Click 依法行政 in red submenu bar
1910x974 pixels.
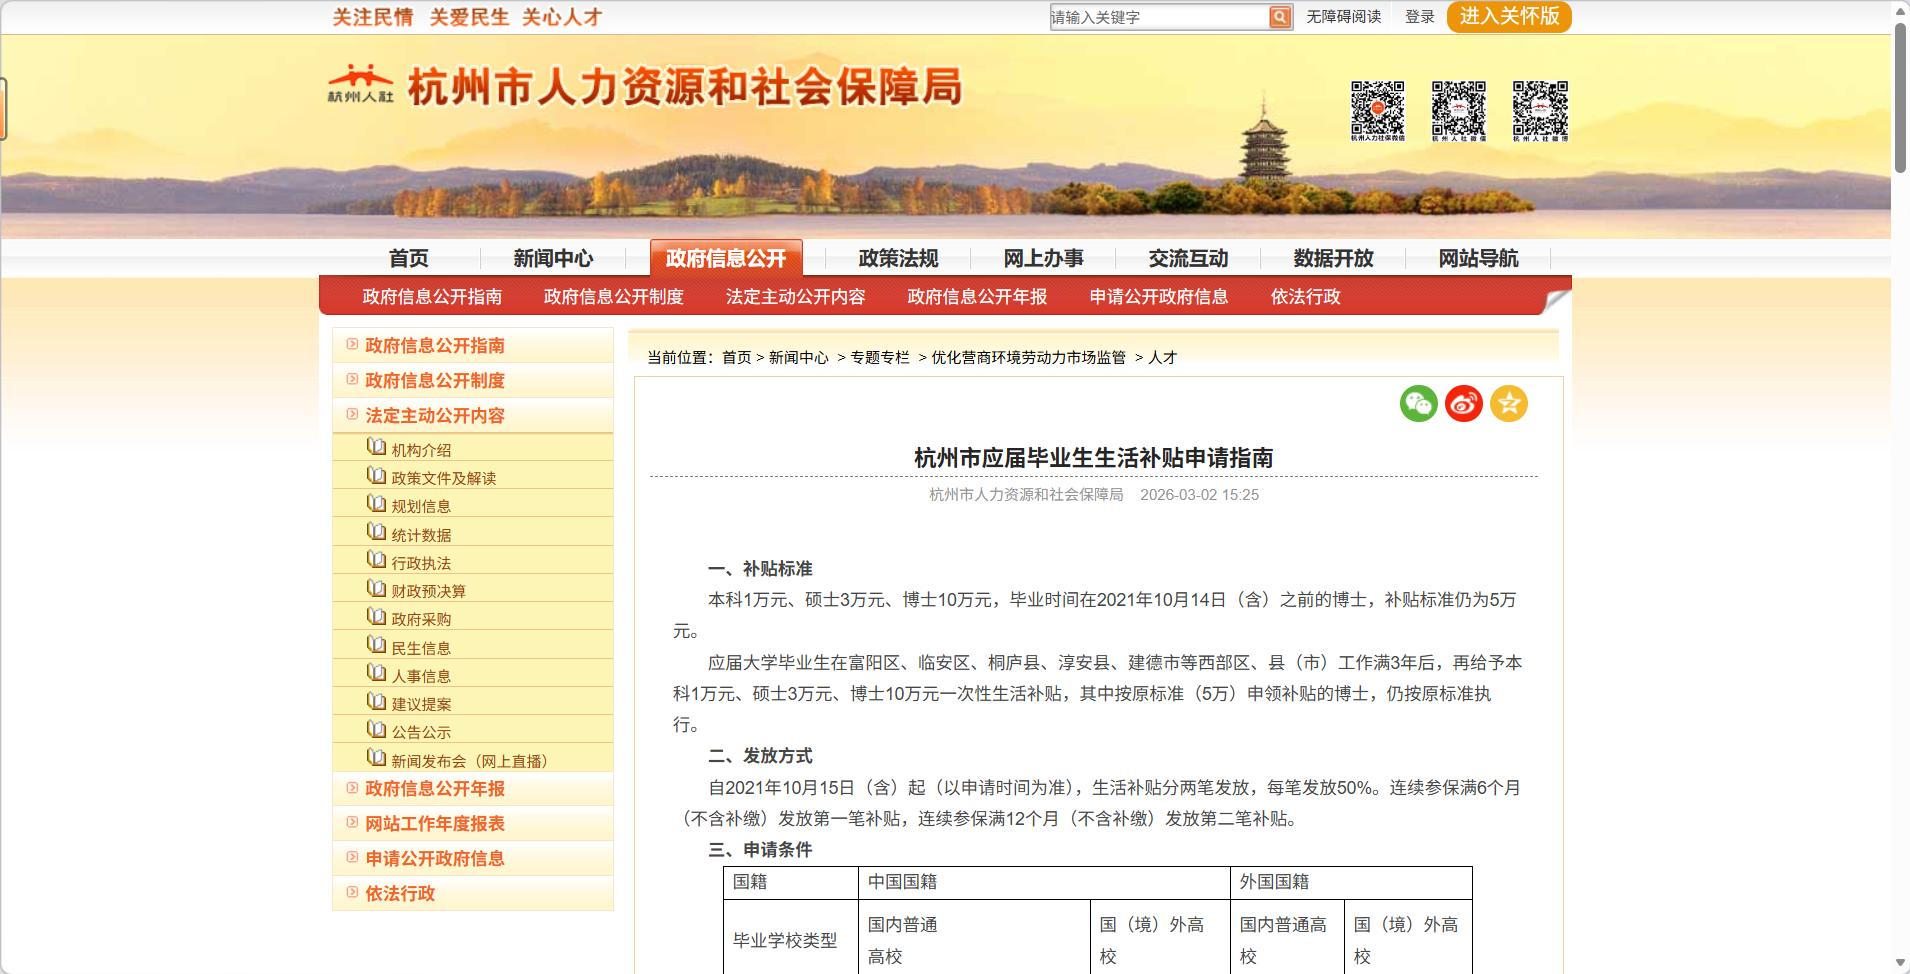click(1305, 297)
